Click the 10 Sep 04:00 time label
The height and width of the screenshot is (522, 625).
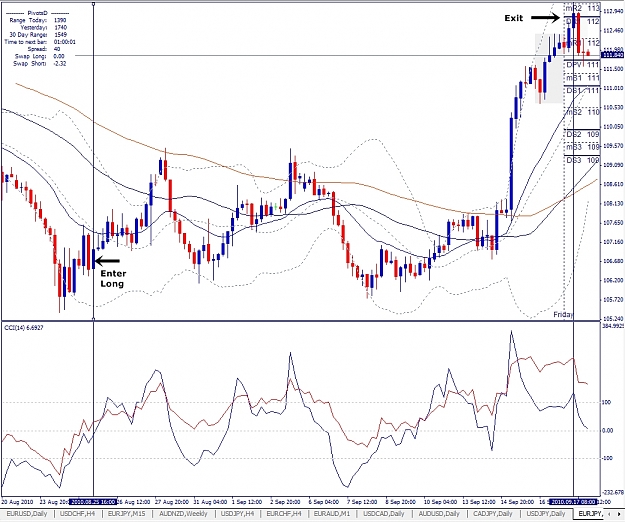(x=440, y=502)
